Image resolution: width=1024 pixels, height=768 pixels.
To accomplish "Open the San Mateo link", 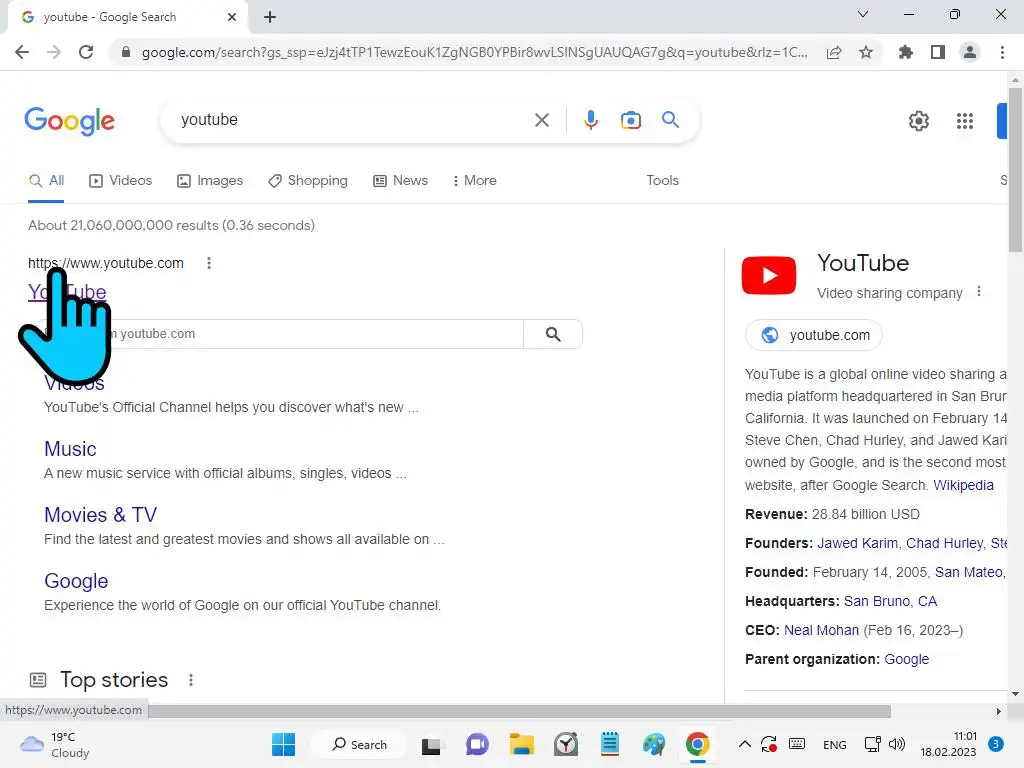I will coord(968,572).
